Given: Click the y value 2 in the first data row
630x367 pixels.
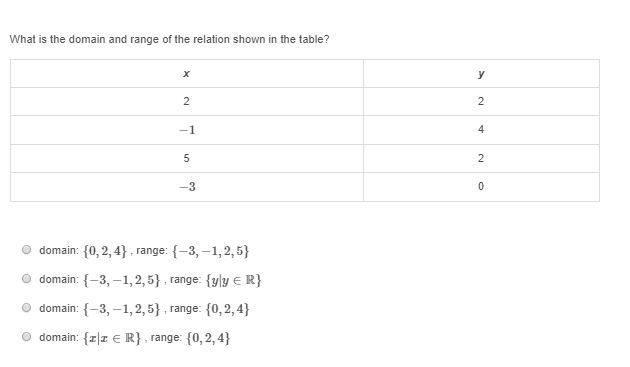Looking at the screenshot, I should [x=481, y=101].
